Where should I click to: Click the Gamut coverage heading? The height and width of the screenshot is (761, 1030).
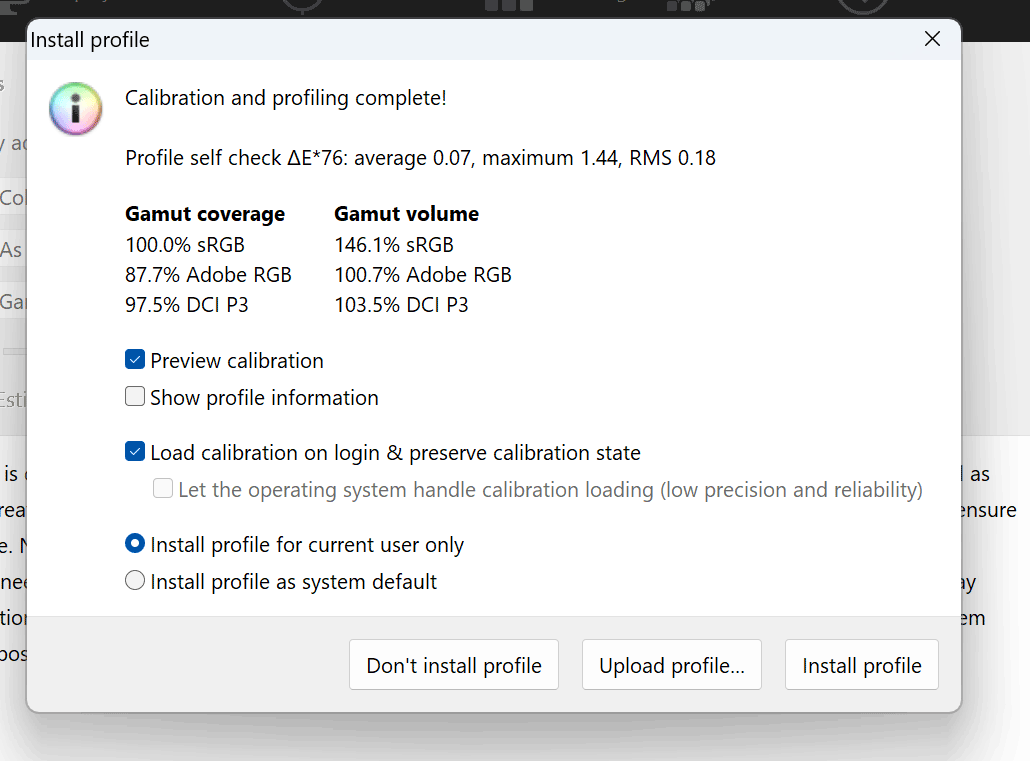205,214
